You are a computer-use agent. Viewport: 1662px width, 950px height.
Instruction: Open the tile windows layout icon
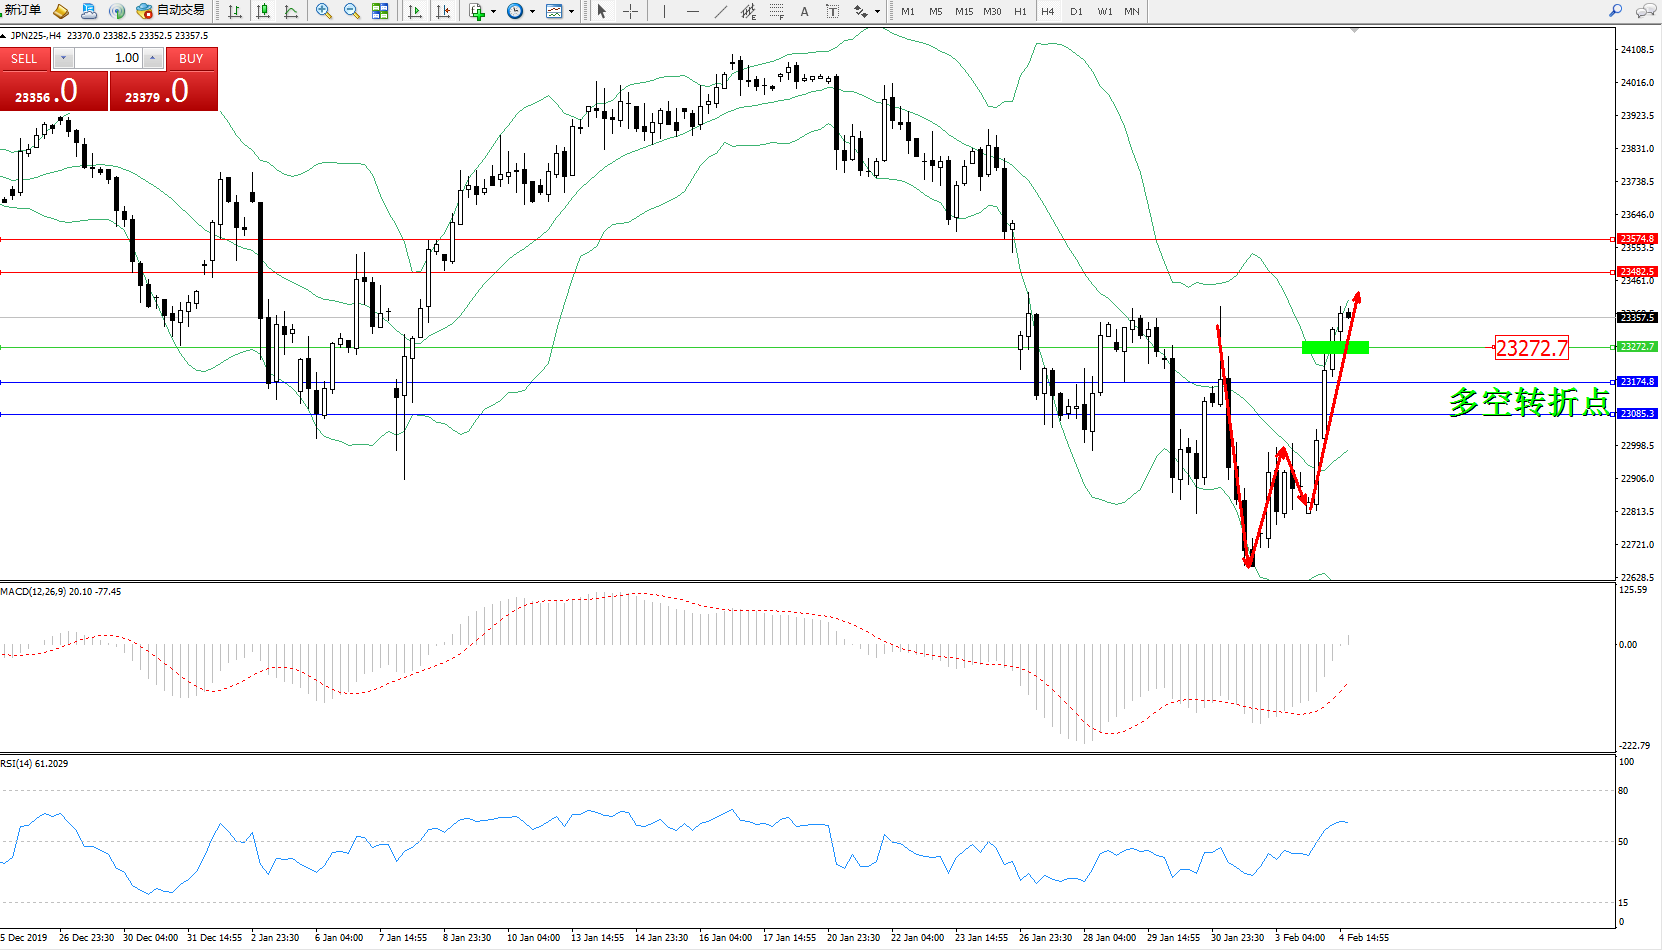pyautogui.click(x=380, y=11)
